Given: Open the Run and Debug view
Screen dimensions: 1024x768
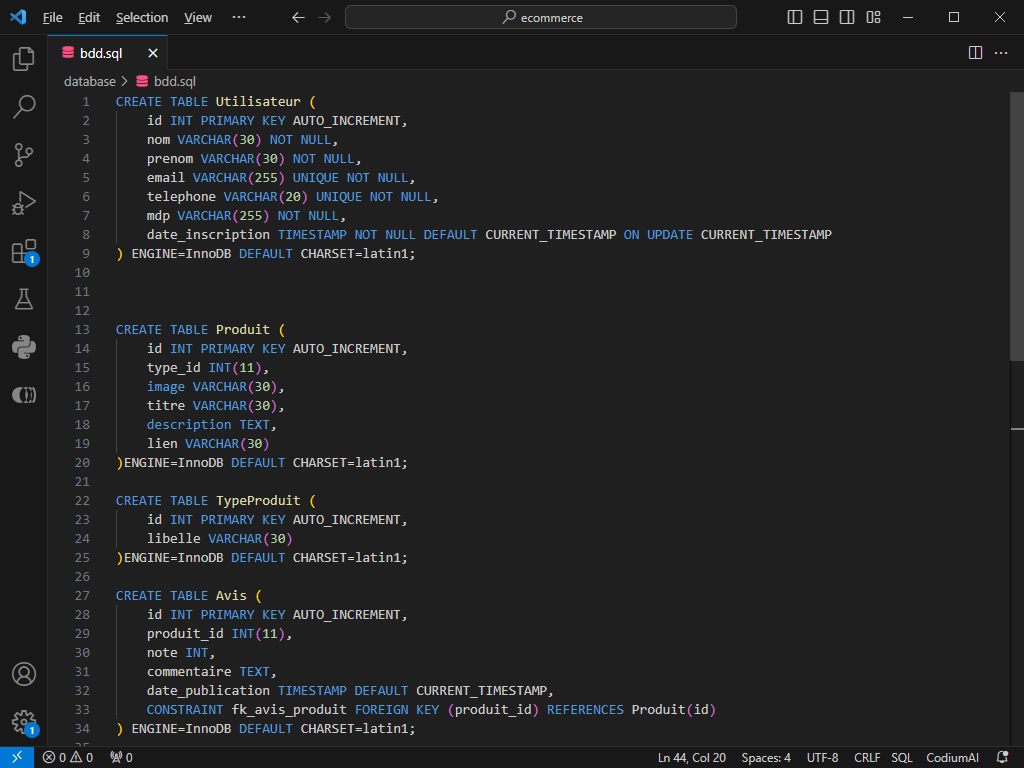Looking at the screenshot, I should pyautogui.click(x=24, y=203).
